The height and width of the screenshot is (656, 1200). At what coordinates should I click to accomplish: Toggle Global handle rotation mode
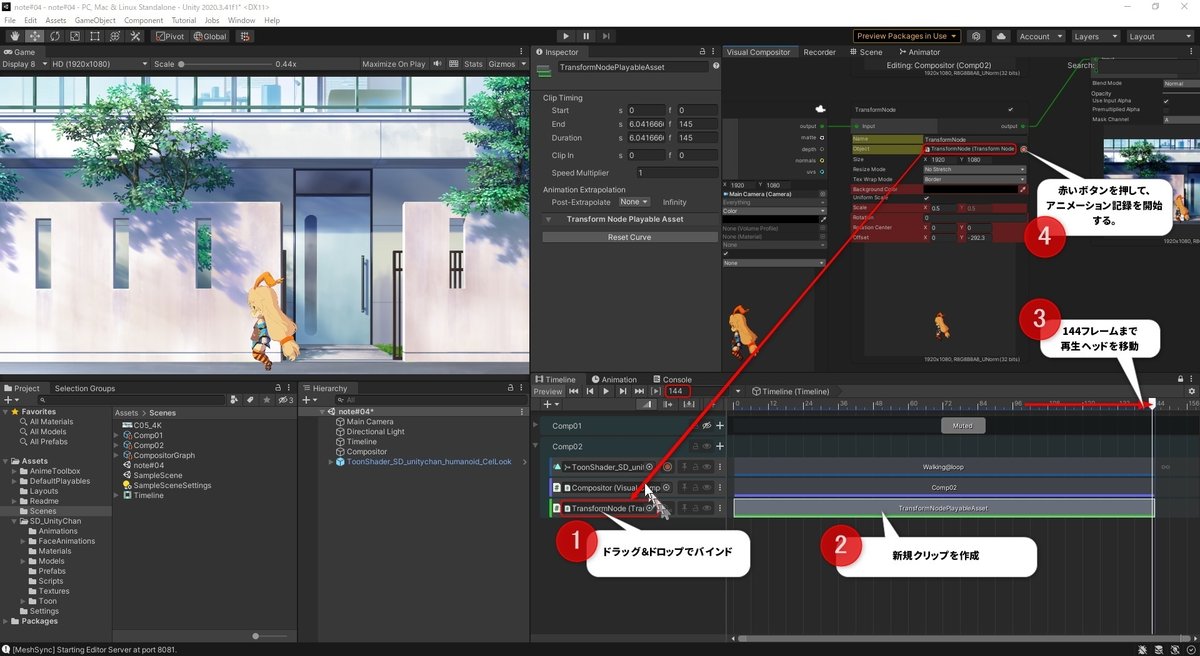coord(210,36)
